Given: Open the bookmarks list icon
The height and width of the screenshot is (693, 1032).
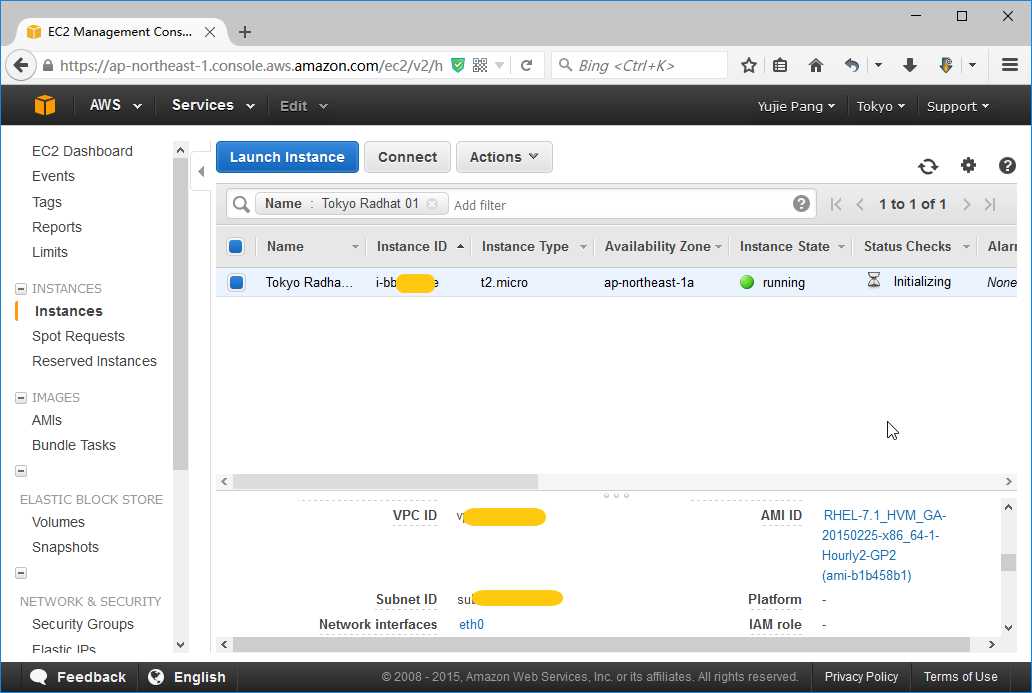Looking at the screenshot, I should point(780,65).
